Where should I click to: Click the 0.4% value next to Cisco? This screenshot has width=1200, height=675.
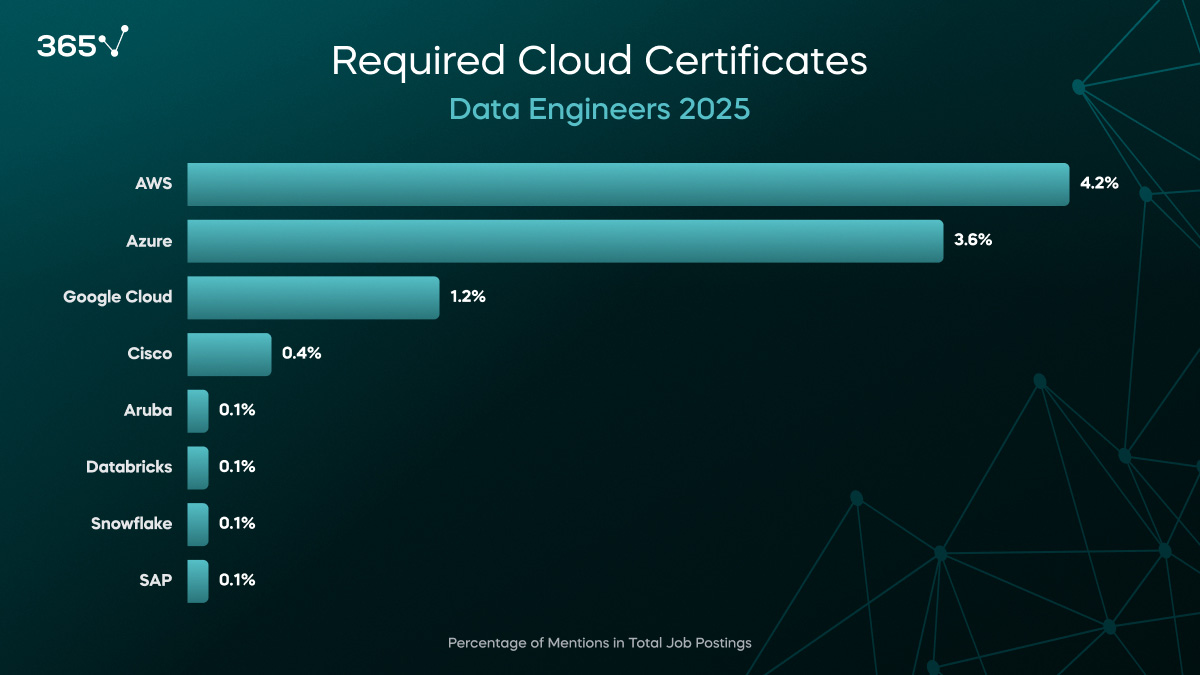tap(301, 354)
